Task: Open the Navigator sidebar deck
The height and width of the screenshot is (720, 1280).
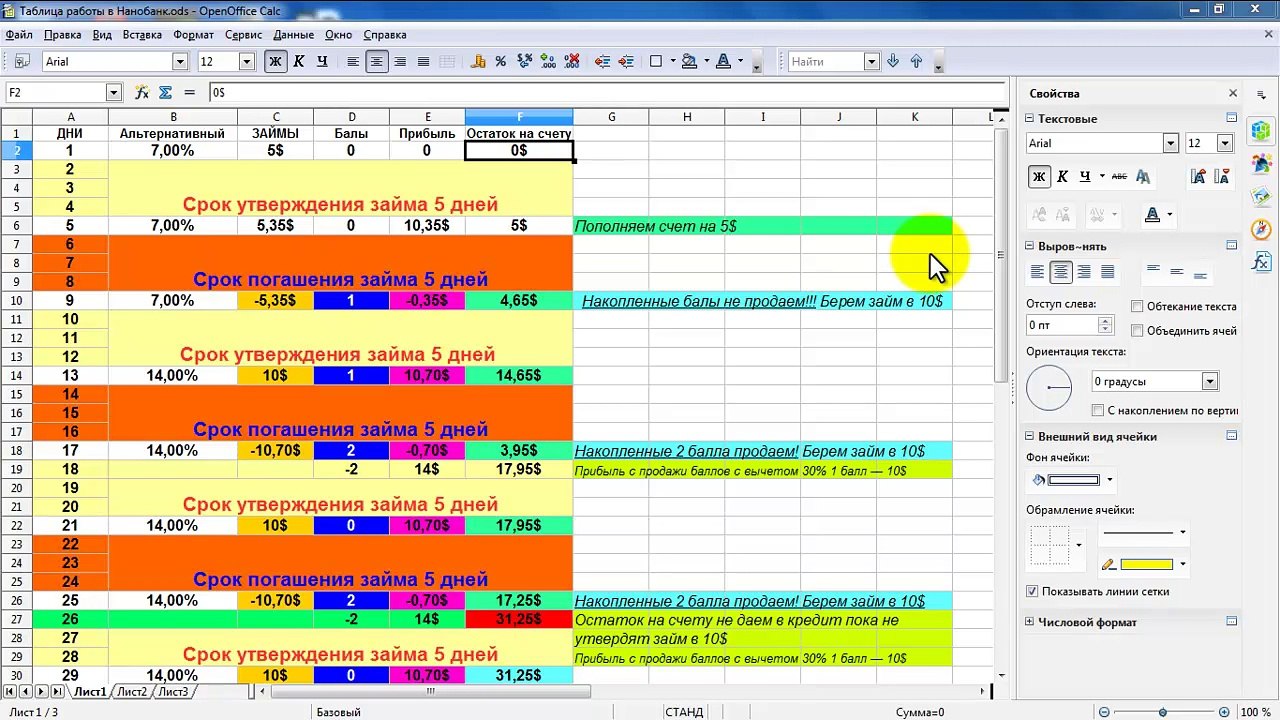Action: 1262,229
